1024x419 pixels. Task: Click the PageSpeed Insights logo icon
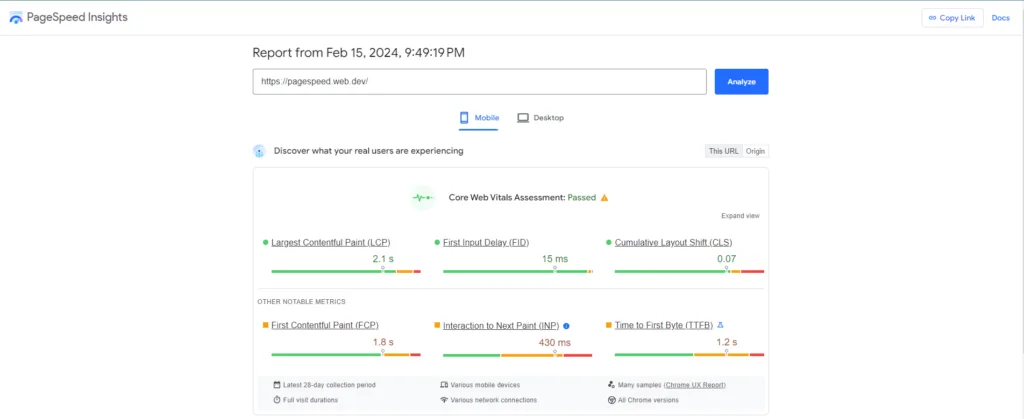16,18
